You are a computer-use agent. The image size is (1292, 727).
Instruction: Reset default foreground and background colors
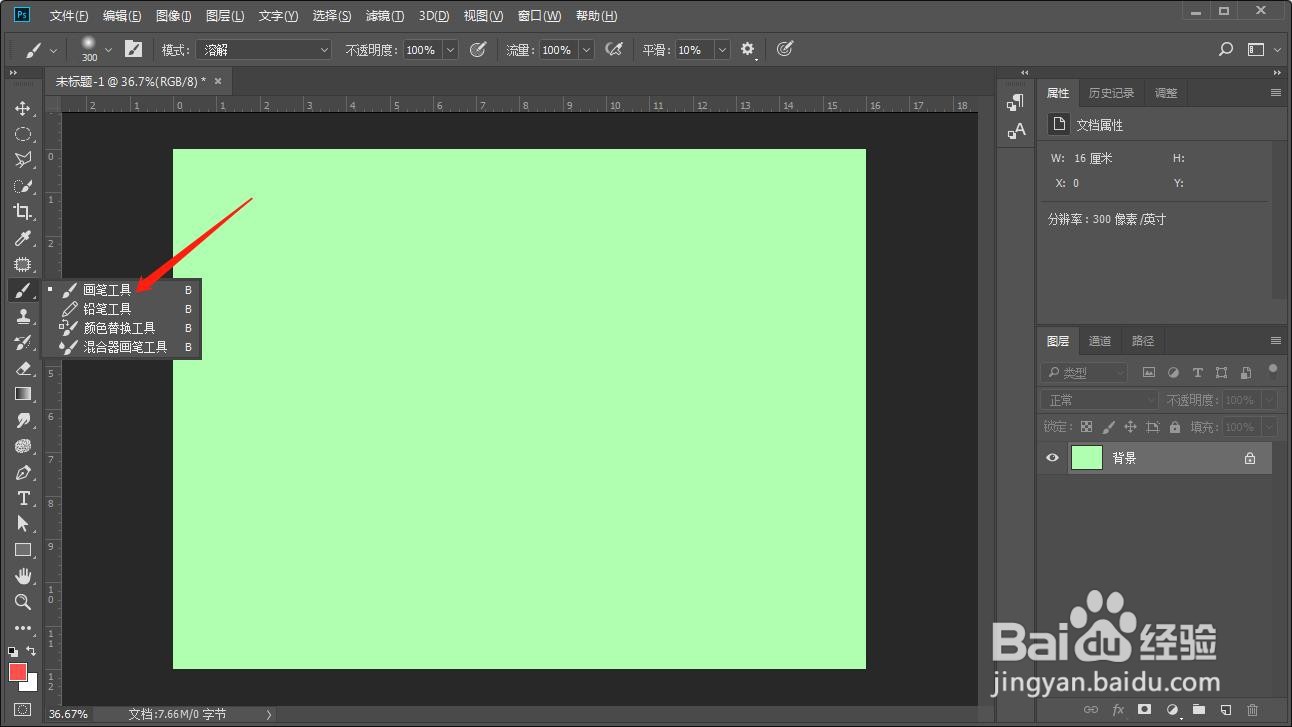tap(13, 651)
